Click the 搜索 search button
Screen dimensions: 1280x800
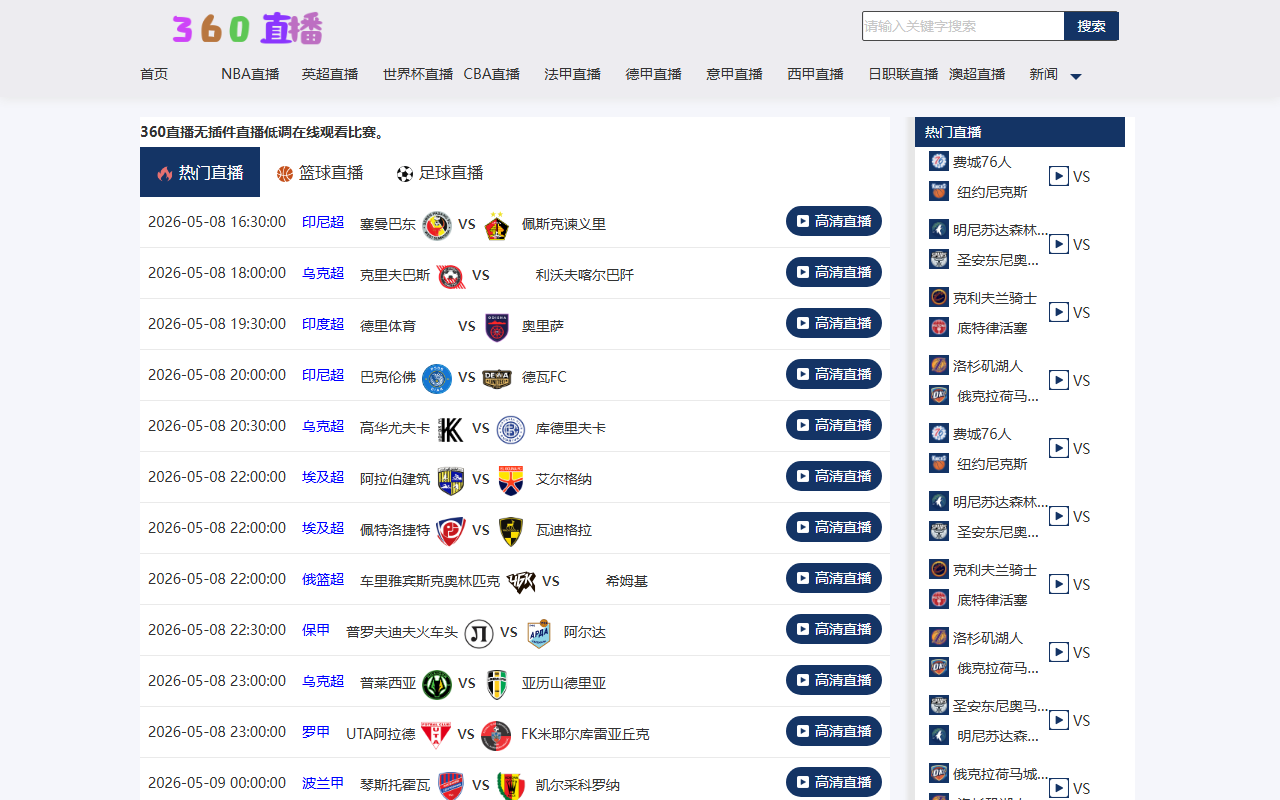pos(1091,26)
